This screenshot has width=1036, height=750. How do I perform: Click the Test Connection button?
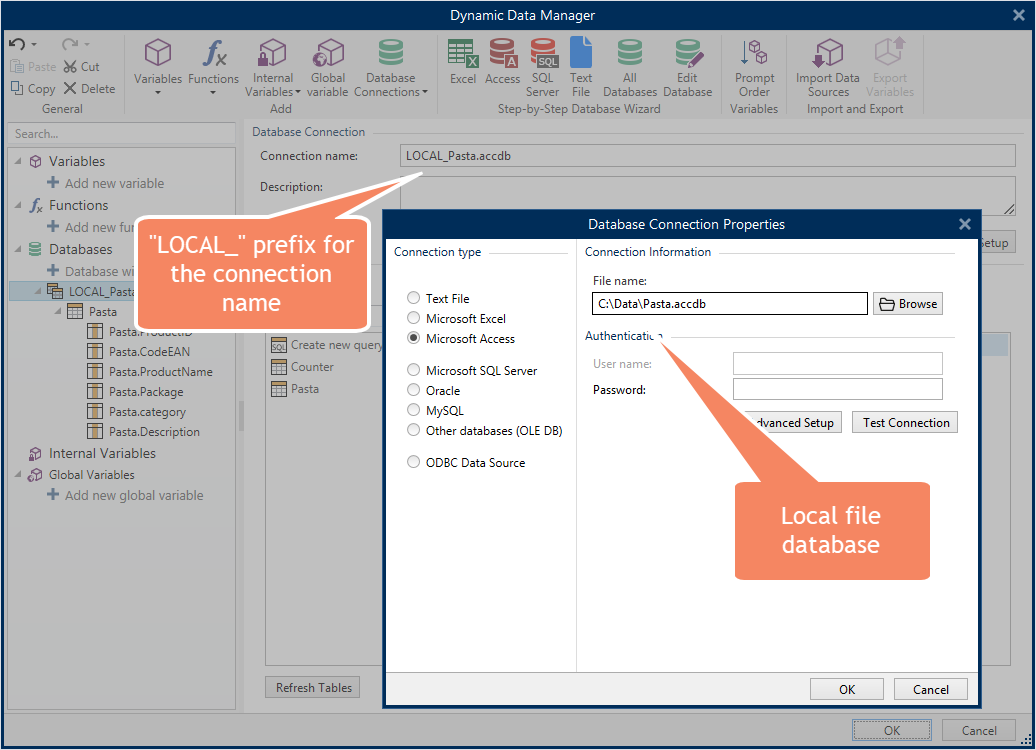[x=905, y=423]
